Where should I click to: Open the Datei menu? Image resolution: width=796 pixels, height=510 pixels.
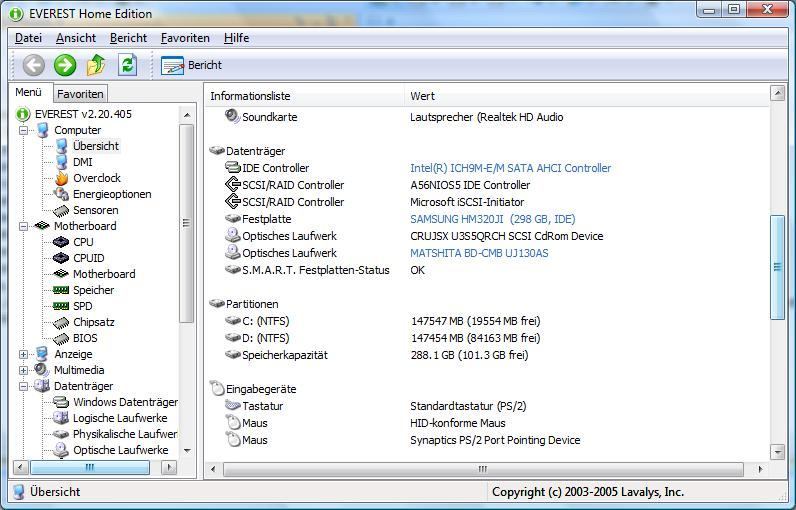pyautogui.click(x=28, y=38)
